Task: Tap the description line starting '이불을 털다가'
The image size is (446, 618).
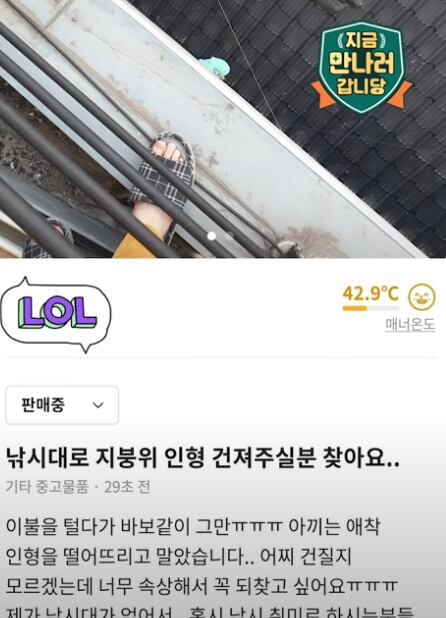Action: click(193, 526)
